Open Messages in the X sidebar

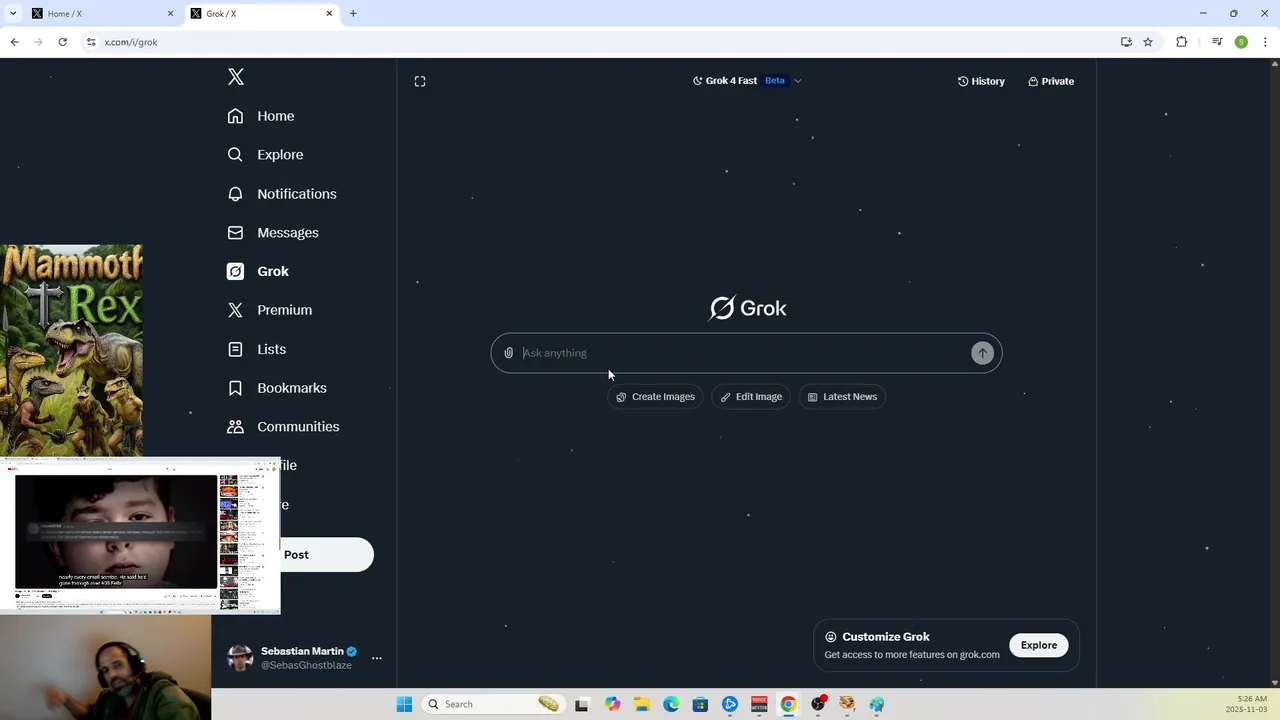pos(272,233)
